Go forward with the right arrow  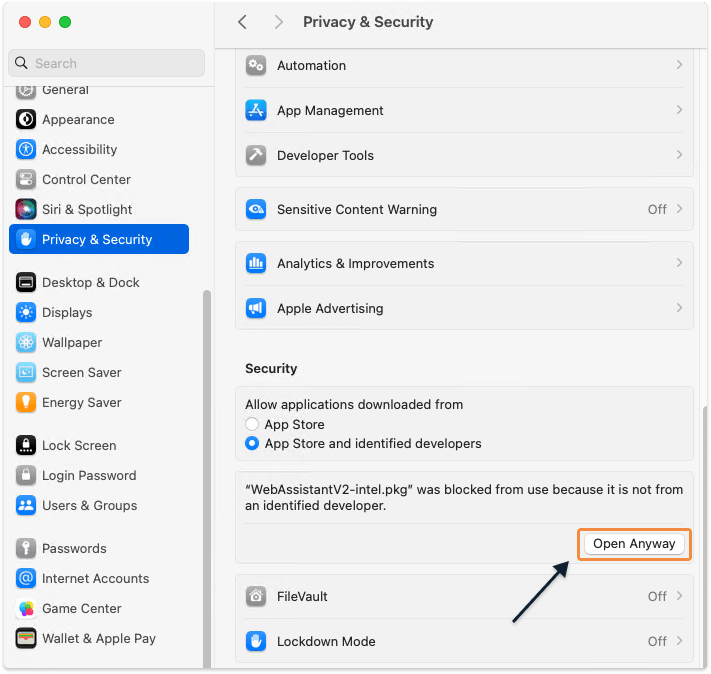[278, 22]
